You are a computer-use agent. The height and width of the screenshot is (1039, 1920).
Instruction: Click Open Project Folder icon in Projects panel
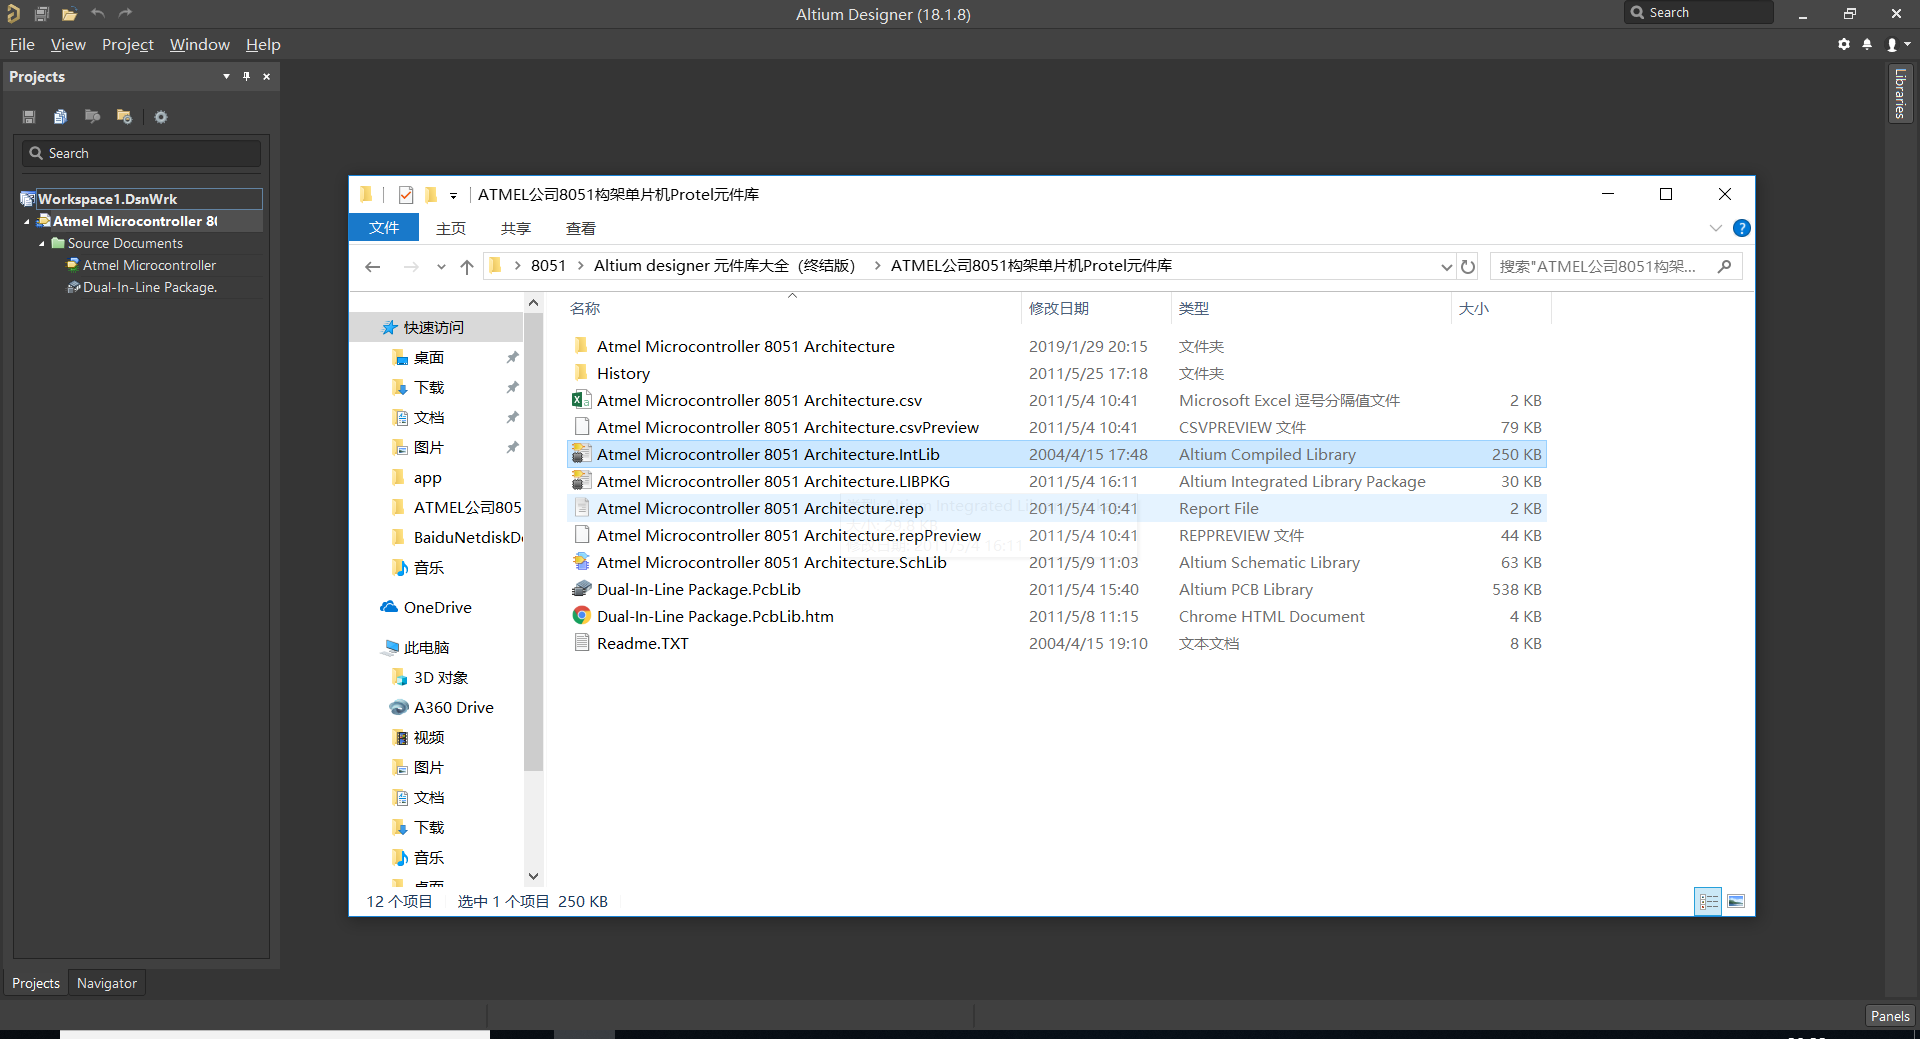92,117
